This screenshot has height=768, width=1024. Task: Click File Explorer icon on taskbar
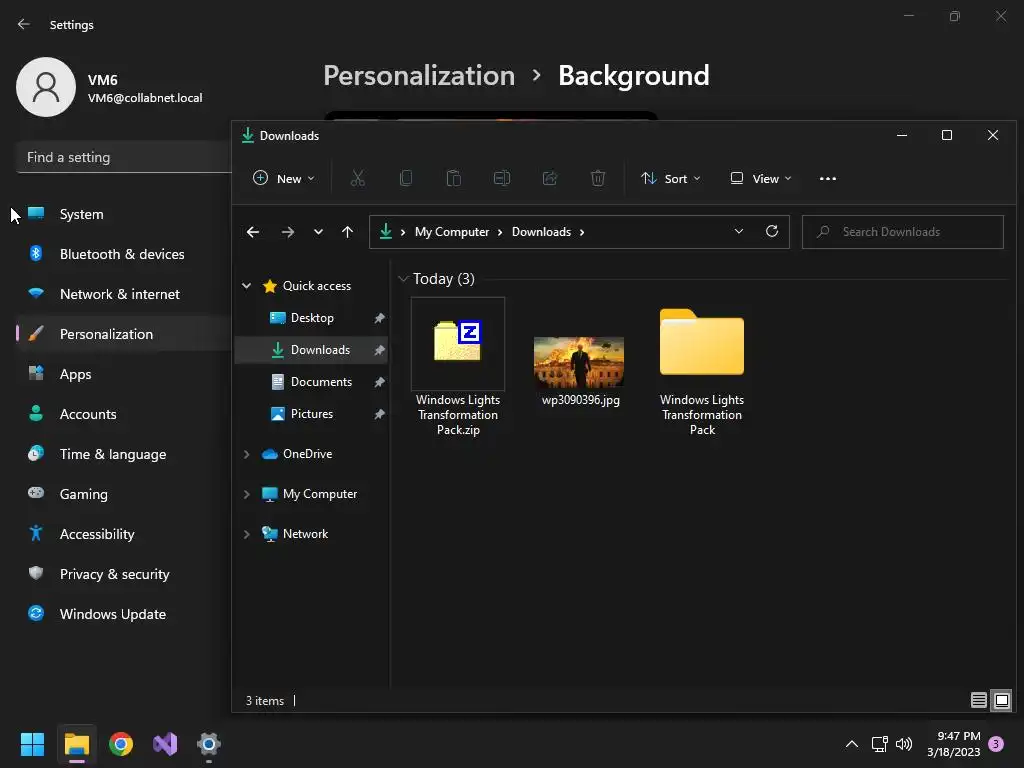coord(76,744)
